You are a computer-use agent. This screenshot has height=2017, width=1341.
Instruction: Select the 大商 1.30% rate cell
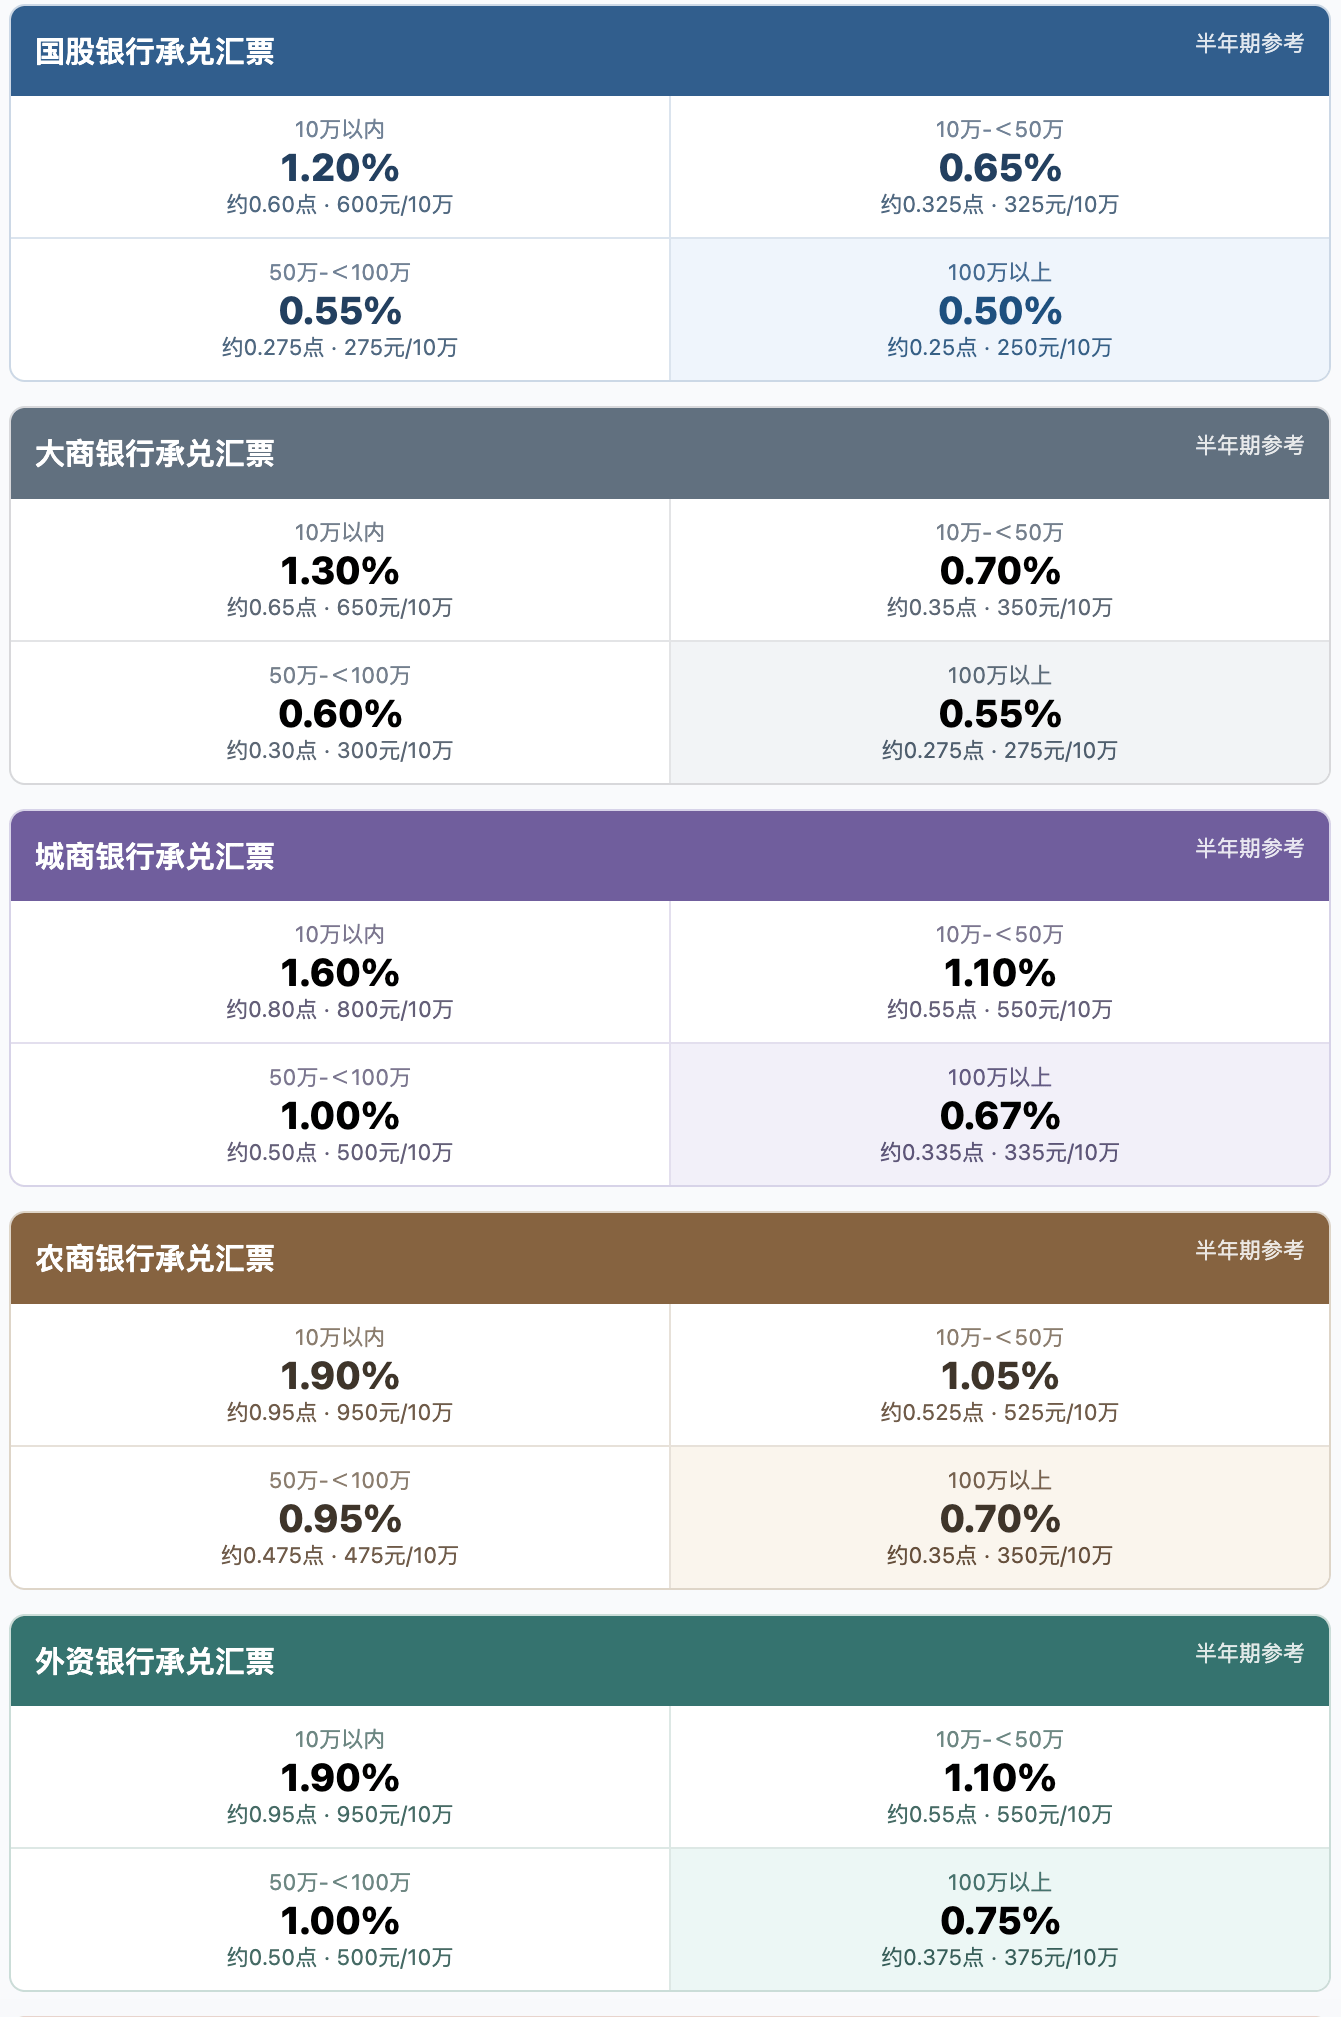[340, 570]
